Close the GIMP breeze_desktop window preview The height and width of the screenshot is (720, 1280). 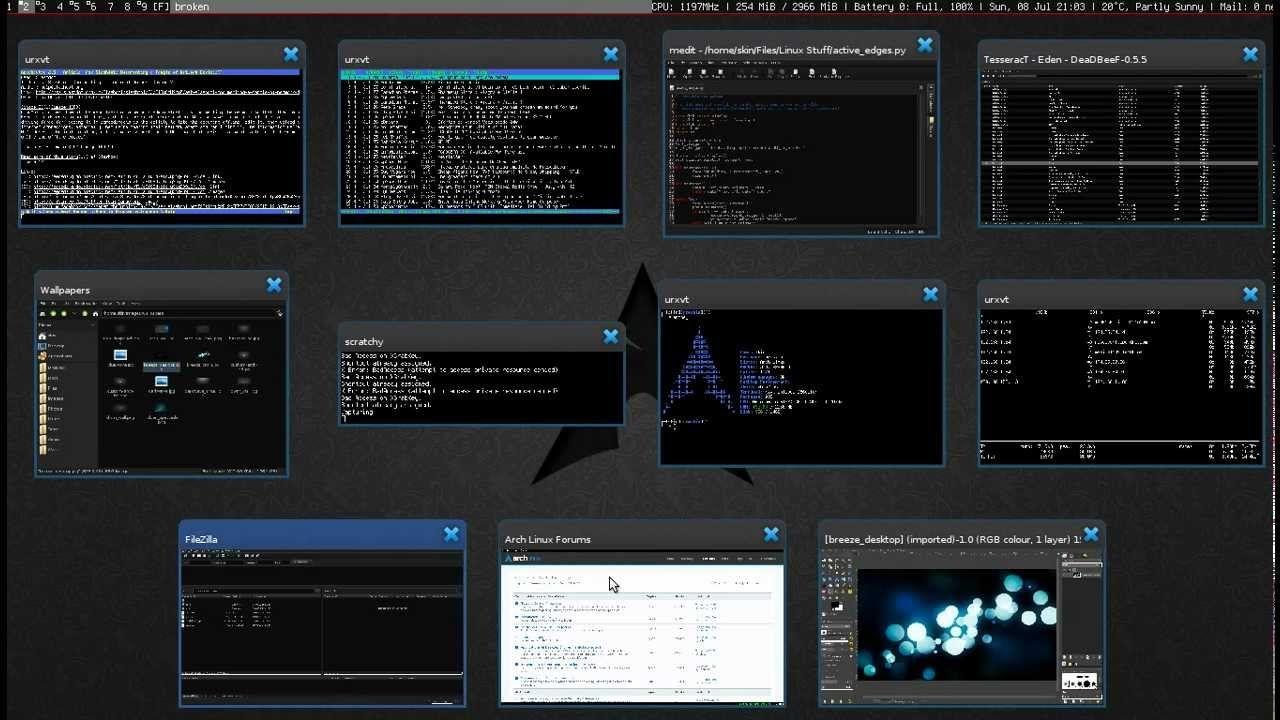tap(1091, 535)
